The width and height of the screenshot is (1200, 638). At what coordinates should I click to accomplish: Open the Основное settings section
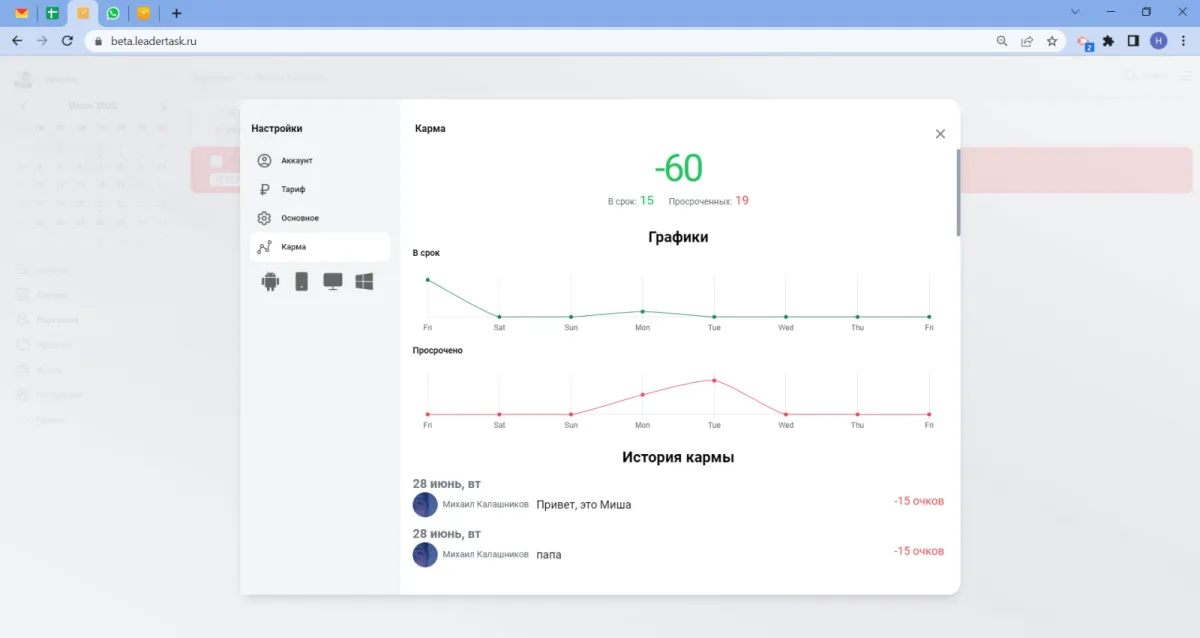click(300, 218)
